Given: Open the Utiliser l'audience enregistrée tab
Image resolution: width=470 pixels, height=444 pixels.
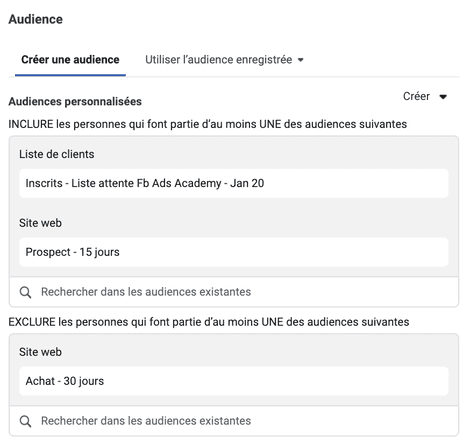Looking at the screenshot, I should click(x=224, y=60).
